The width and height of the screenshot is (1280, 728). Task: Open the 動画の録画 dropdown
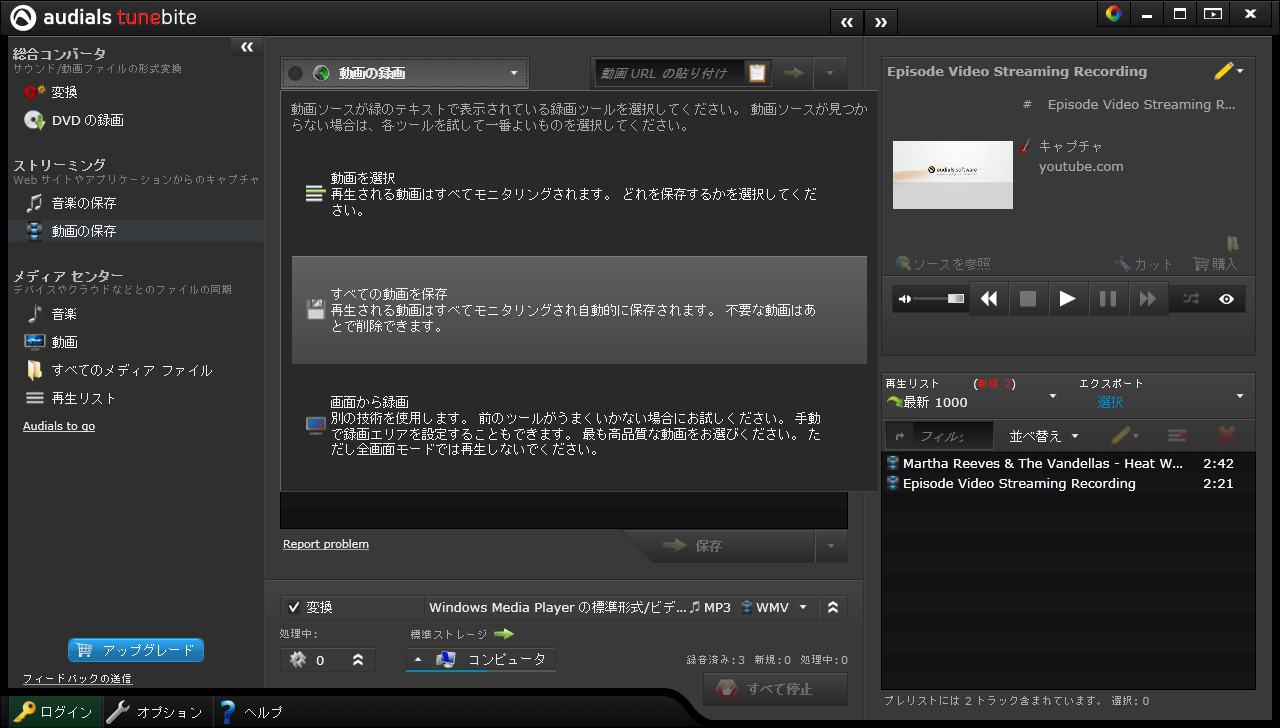(405, 73)
